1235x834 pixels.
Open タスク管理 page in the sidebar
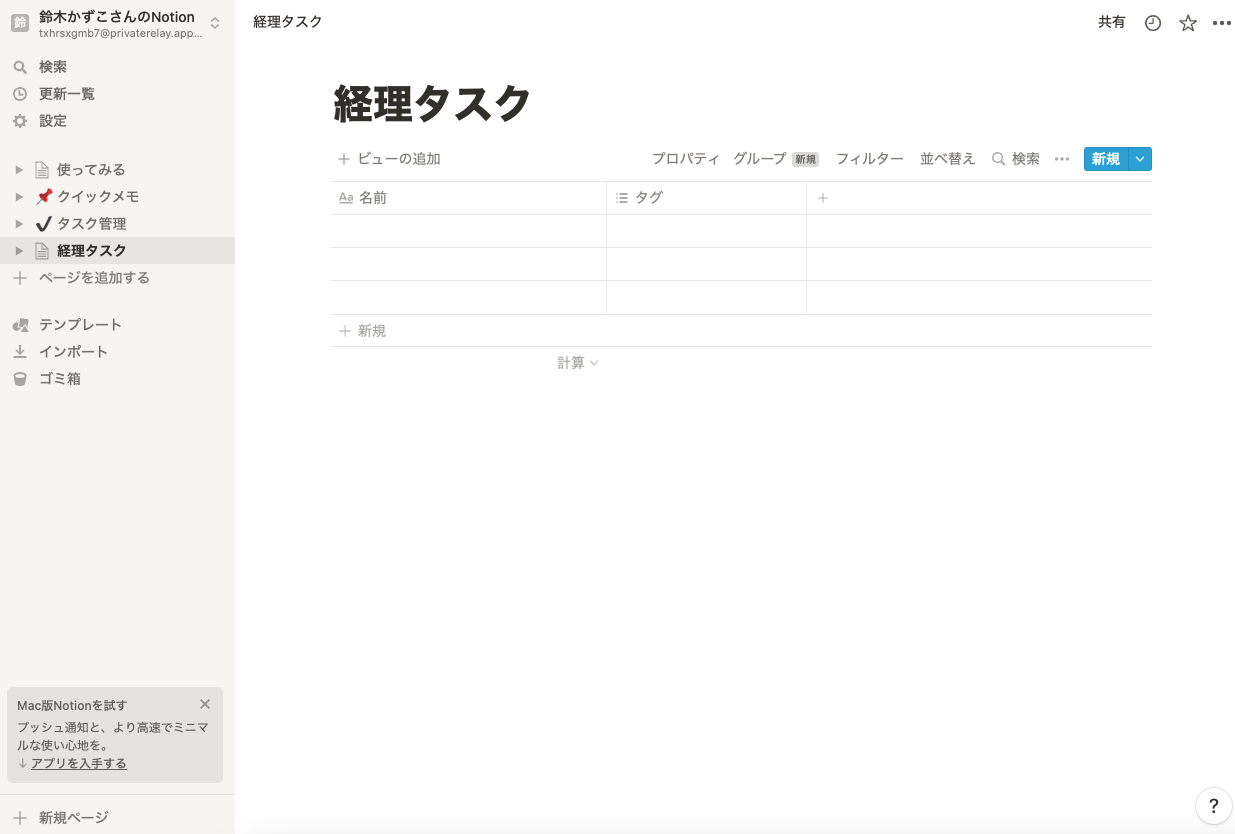(92, 224)
